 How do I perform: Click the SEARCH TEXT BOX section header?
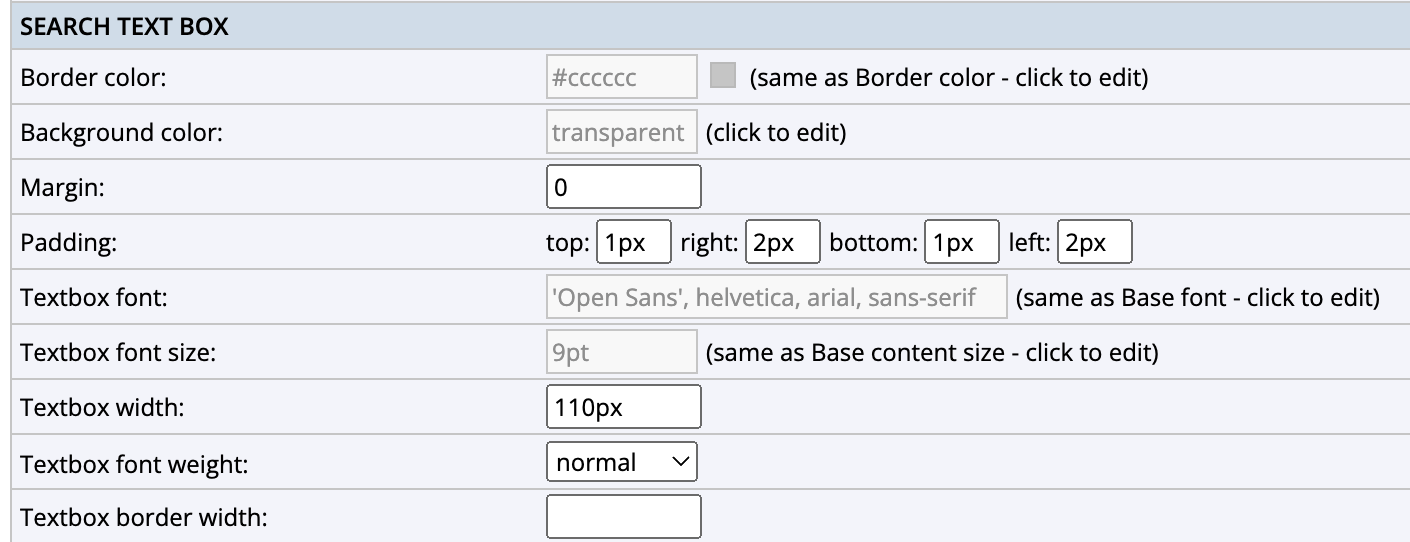pos(125,27)
